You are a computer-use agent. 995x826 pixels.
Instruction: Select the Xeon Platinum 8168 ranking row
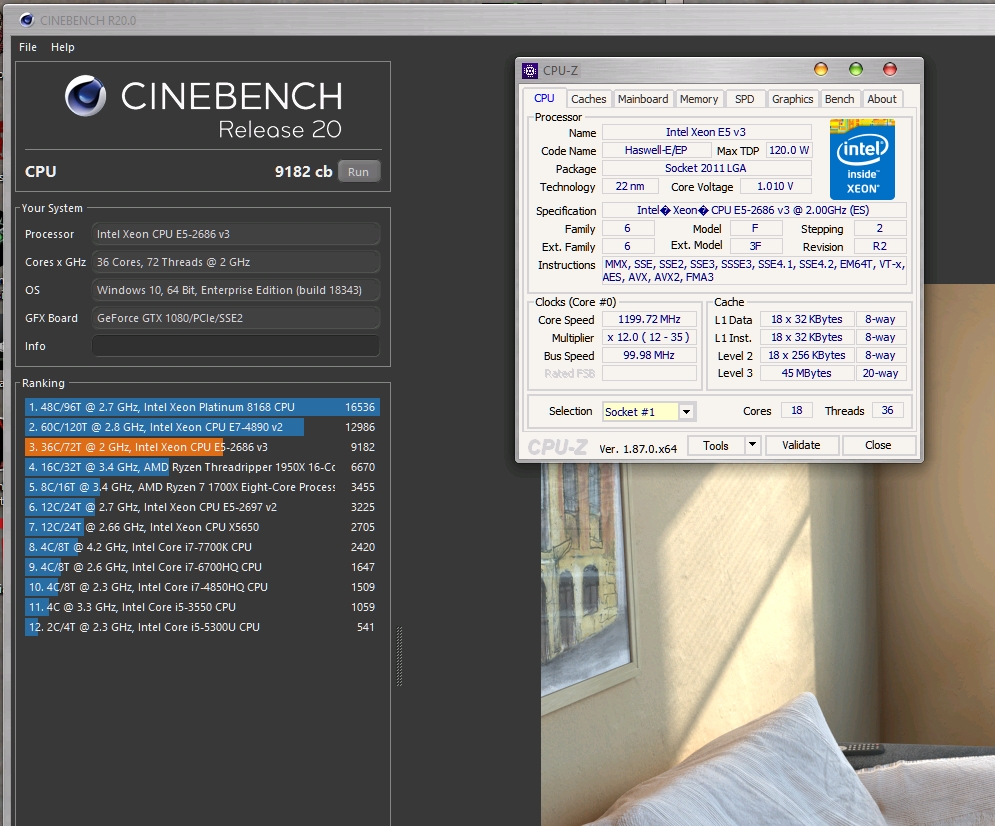[x=202, y=407]
